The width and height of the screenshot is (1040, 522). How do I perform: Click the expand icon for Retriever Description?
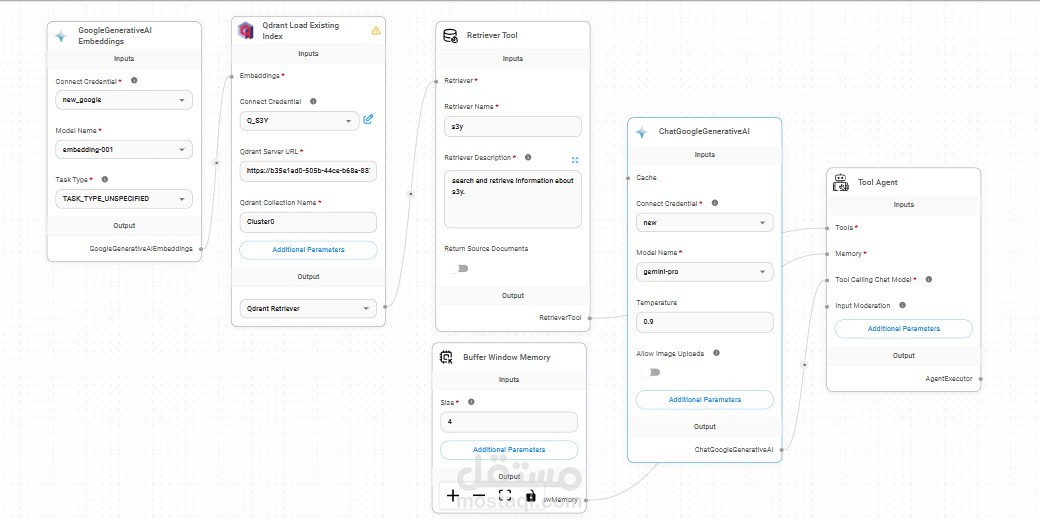(574, 160)
